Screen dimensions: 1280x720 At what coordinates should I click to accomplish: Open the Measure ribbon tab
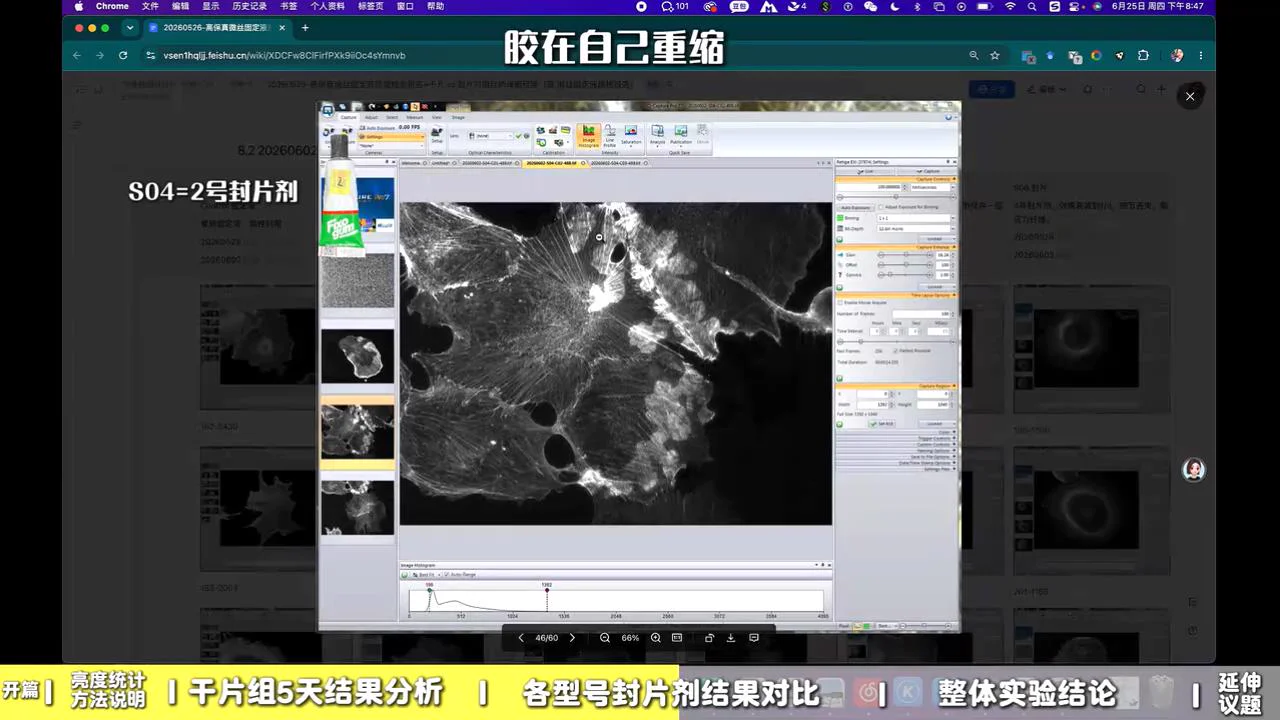[x=414, y=117]
